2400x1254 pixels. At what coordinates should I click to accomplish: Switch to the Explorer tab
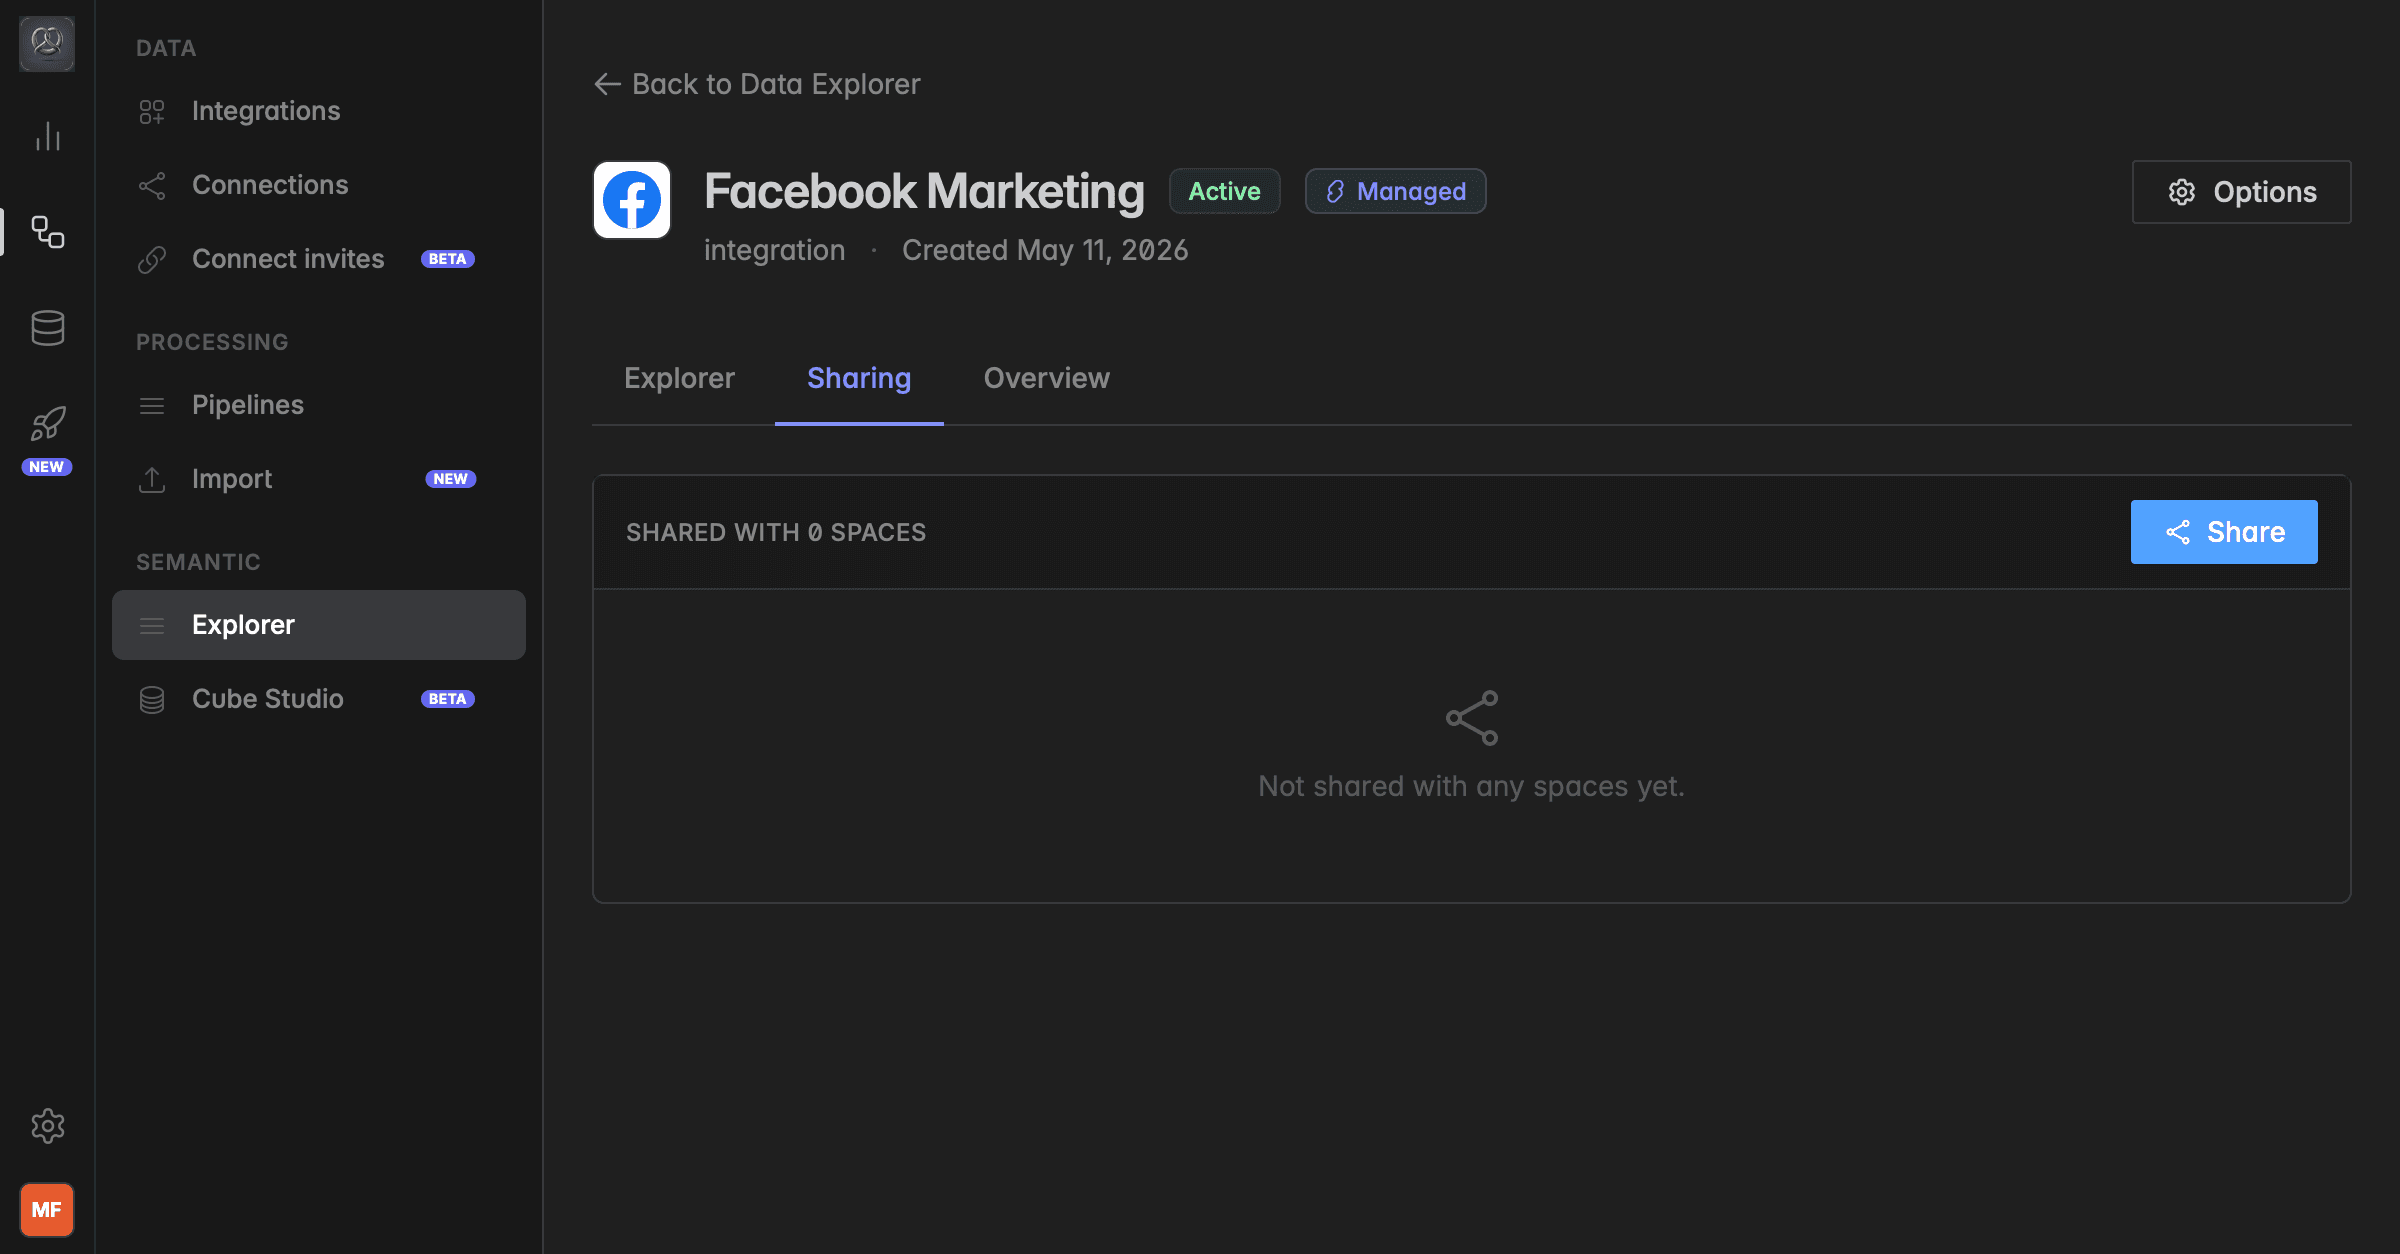coord(679,378)
